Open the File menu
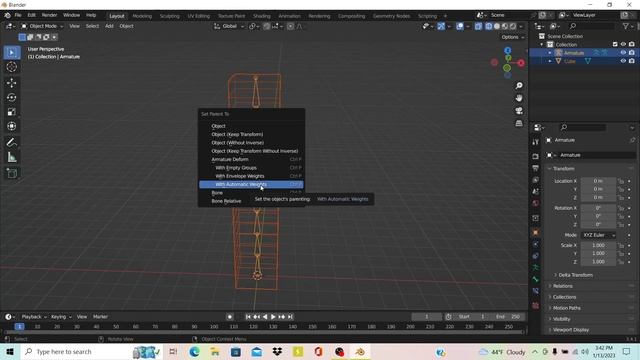The image size is (640, 360). click(18, 15)
